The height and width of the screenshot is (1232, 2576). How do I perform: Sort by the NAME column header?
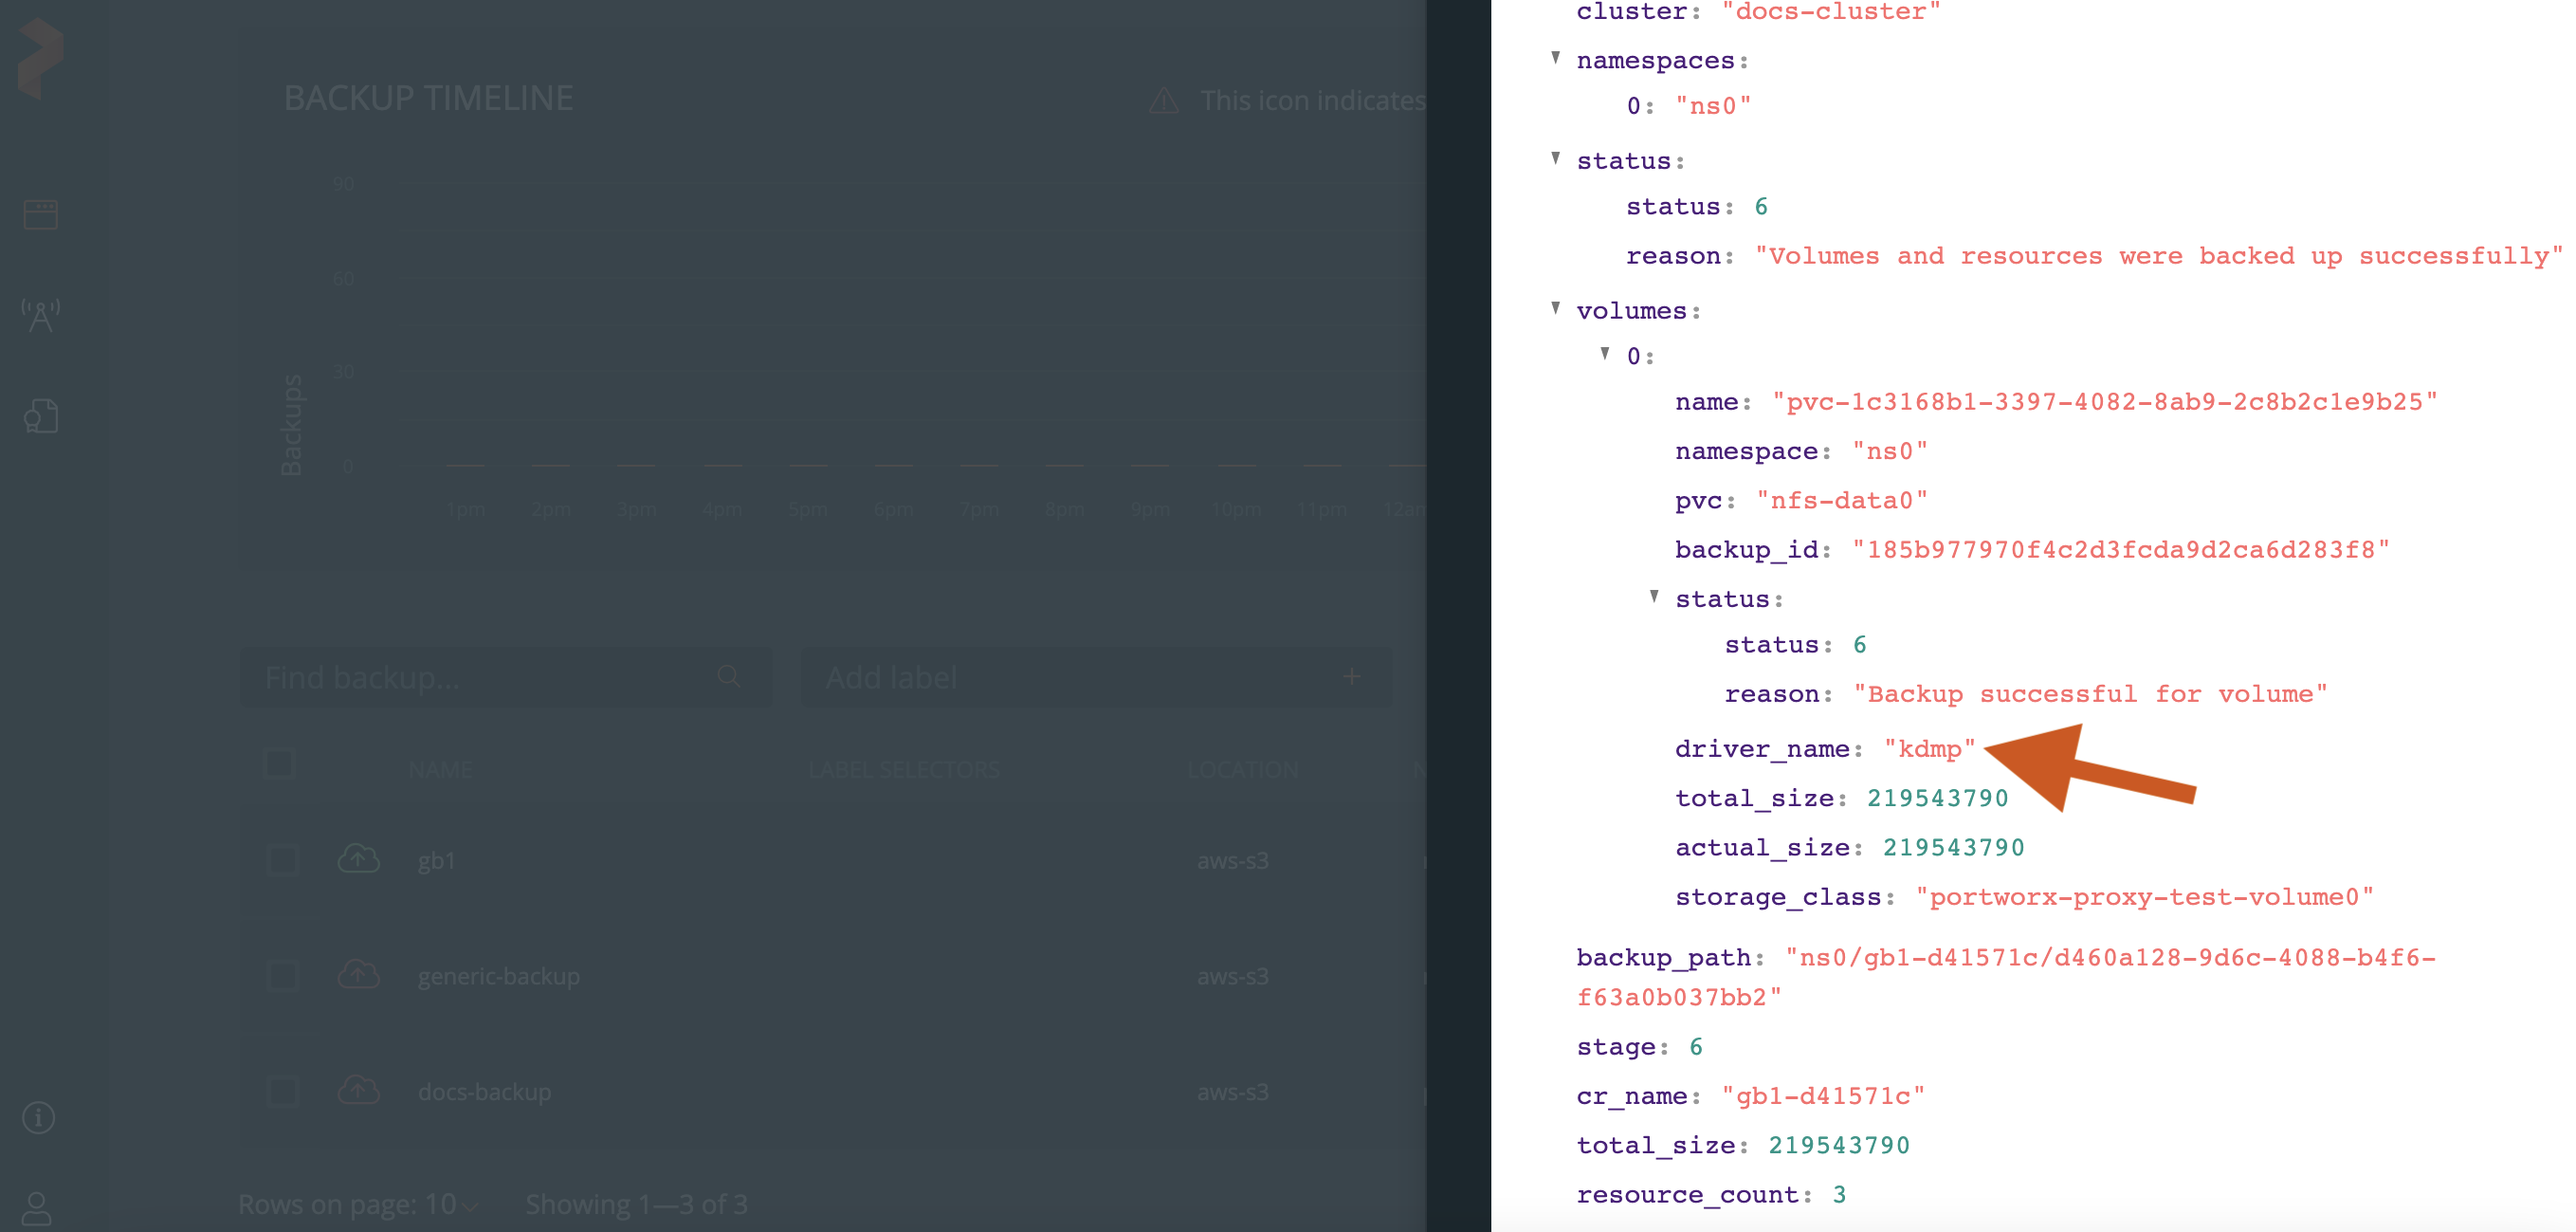pos(440,770)
